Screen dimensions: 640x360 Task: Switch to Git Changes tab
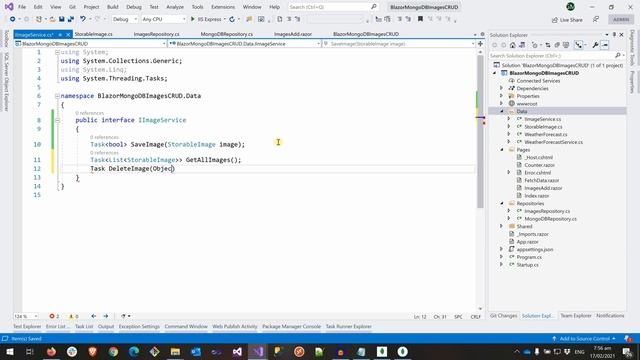pos(503,316)
